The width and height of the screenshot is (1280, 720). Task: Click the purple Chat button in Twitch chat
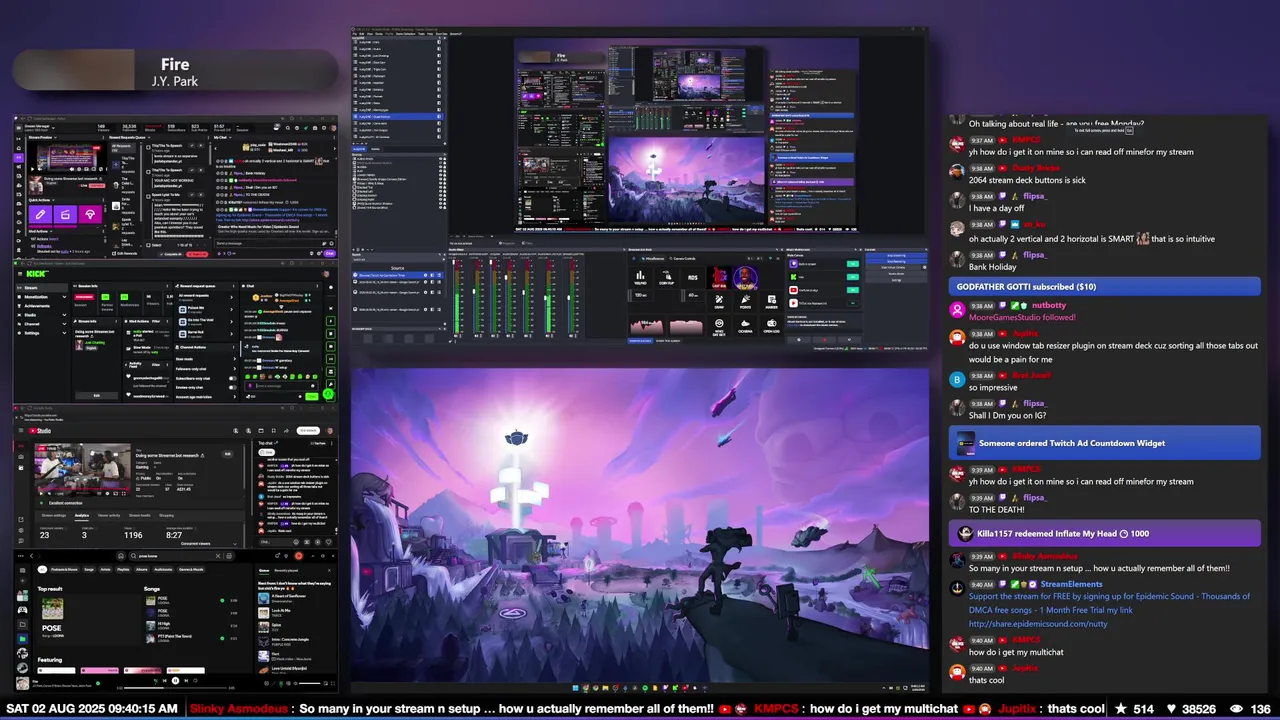click(x=329, y=253)
